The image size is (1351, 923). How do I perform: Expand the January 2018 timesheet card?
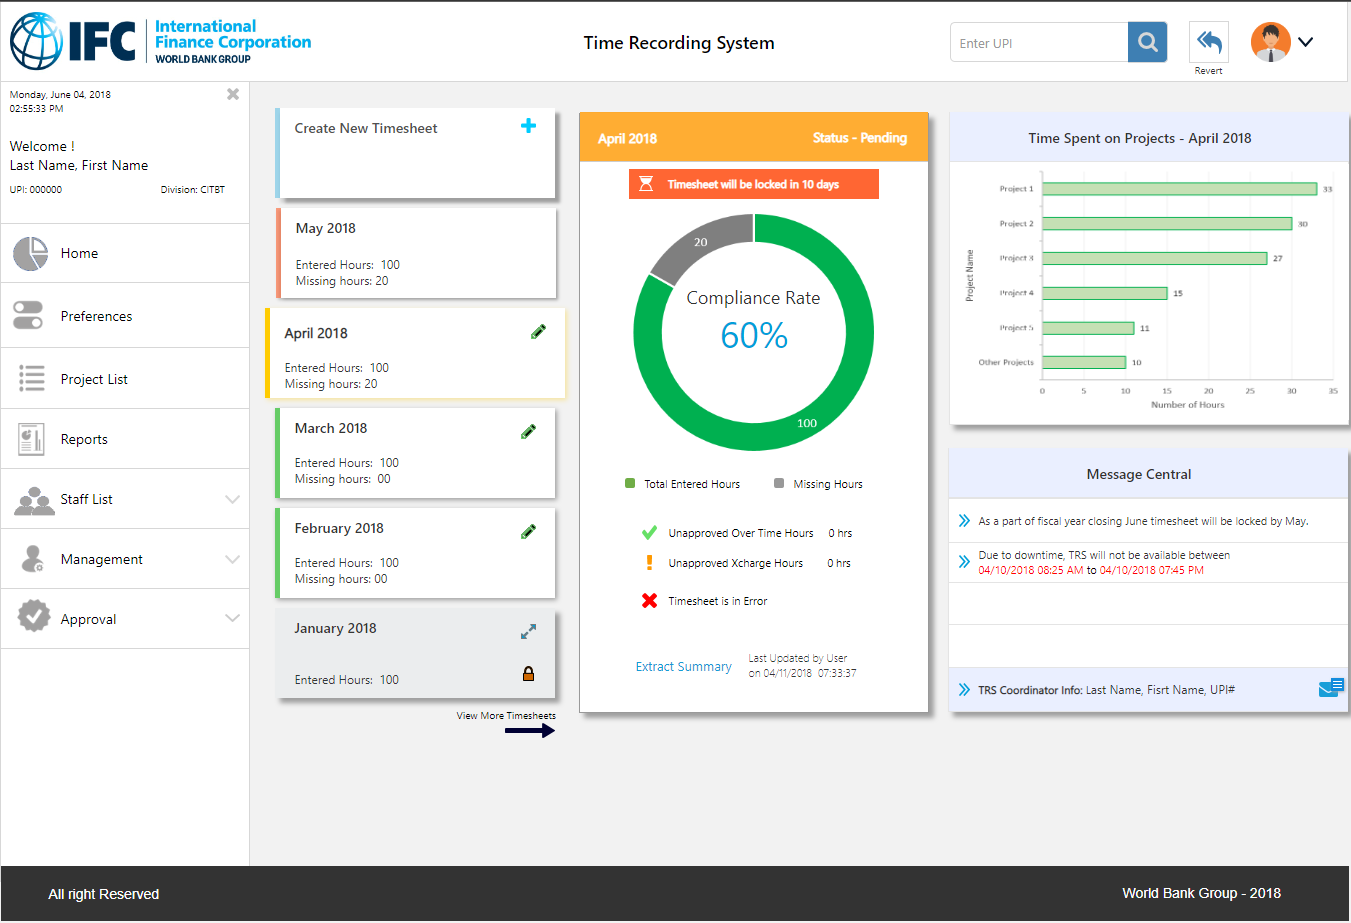pyautogui.click(x=528, y=632)
